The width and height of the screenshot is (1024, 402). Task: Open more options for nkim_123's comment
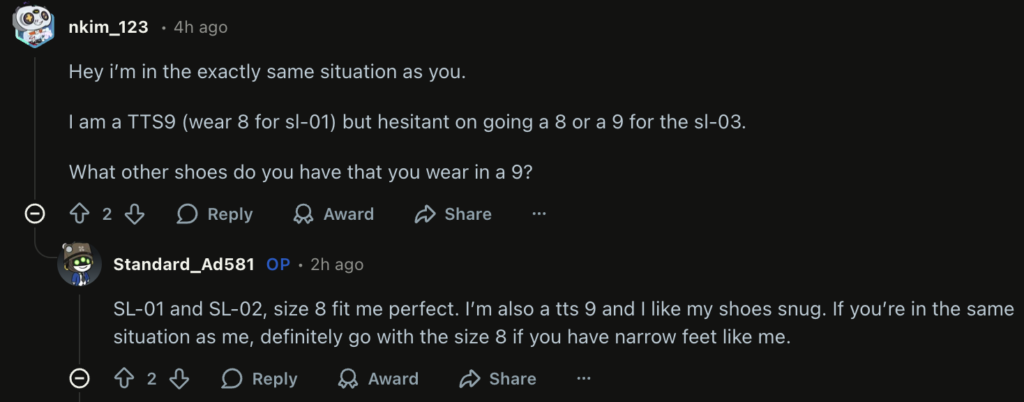[x=539, y=214]
